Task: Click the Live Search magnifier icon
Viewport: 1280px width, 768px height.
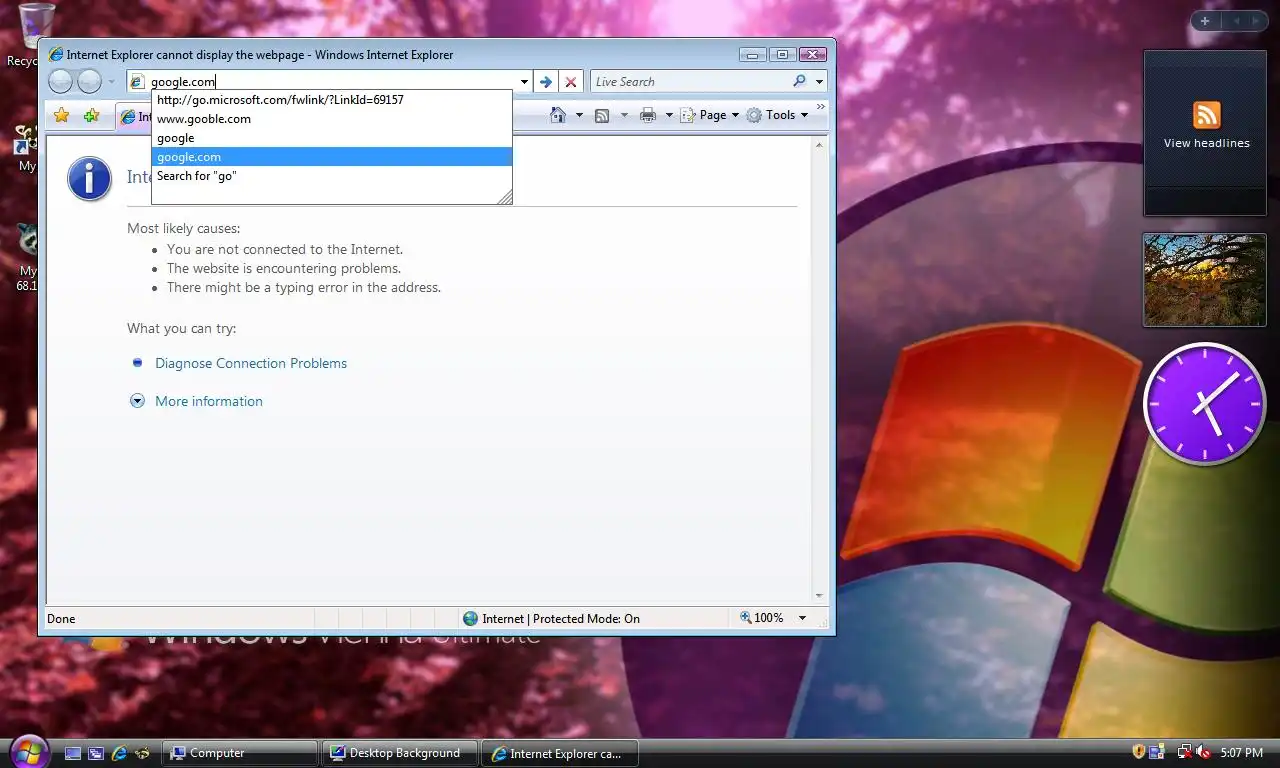Action: [x=799, y=81]
